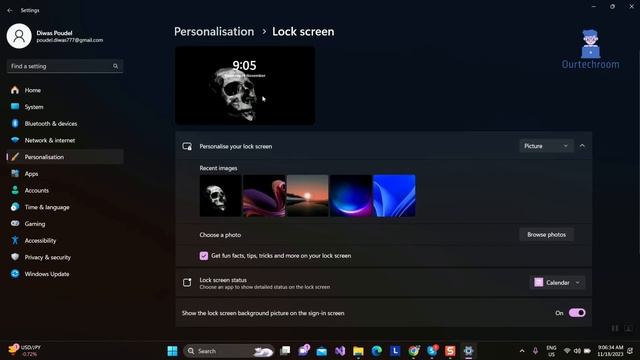Open the Calendar lock screen status dropdown

click(557, 282)
